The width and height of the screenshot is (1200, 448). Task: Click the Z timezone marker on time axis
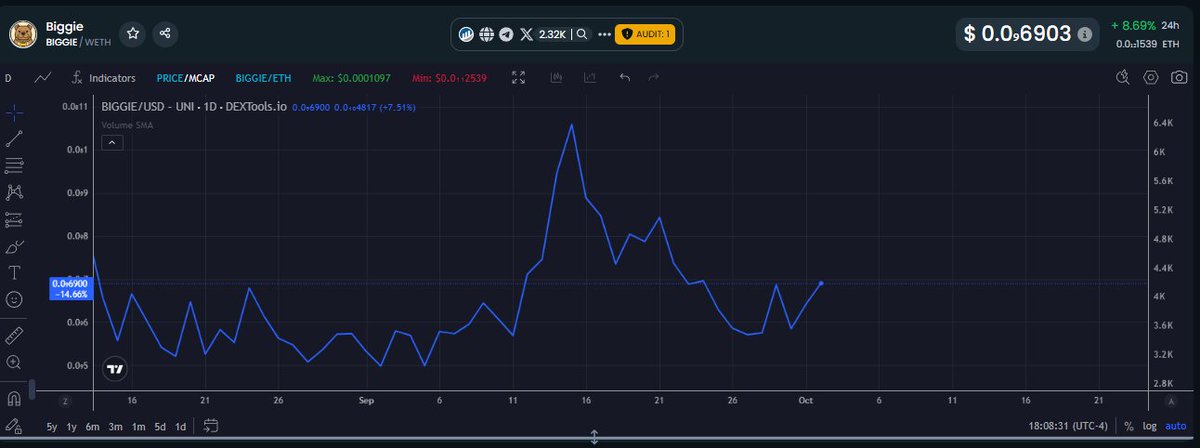[64, 400]
